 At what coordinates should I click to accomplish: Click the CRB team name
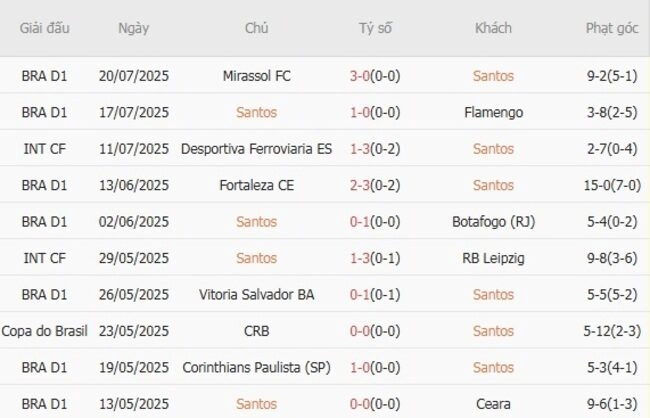pos(257,331)
